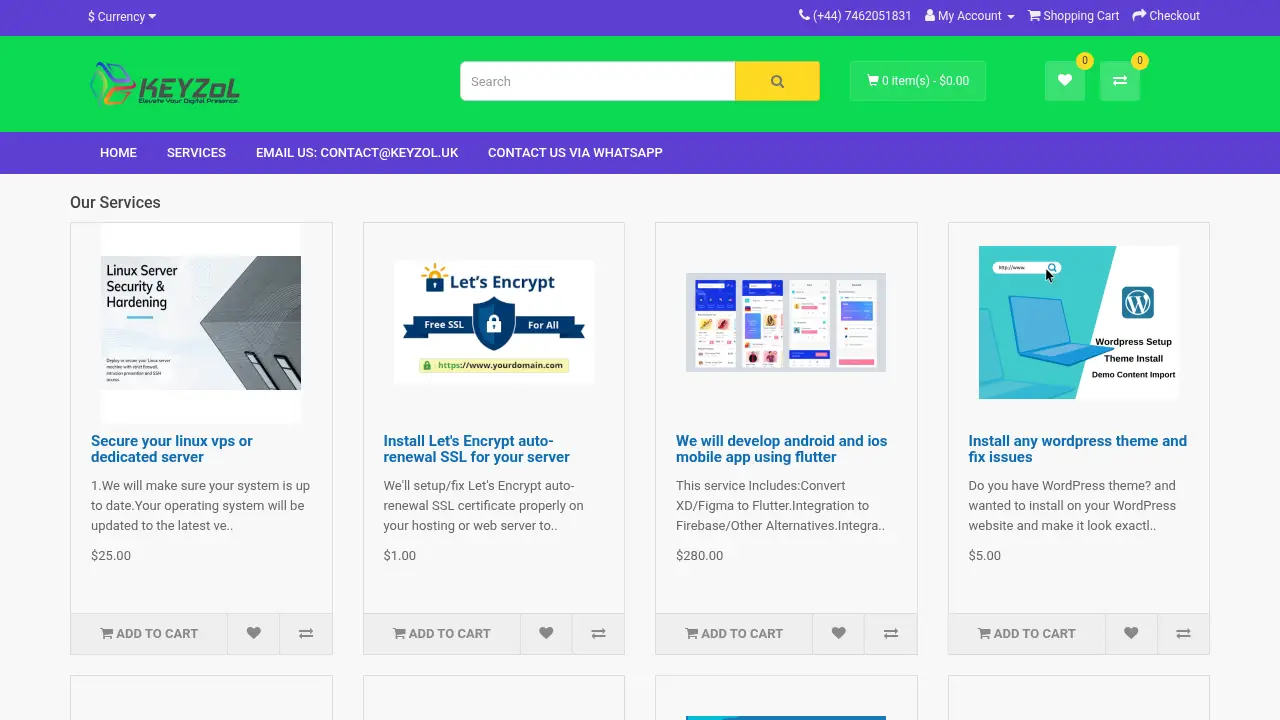Screen dimensions: 1280x720
Task: Click description starting 'Do you have WordPress theme?'
Action: (1073, 506)
